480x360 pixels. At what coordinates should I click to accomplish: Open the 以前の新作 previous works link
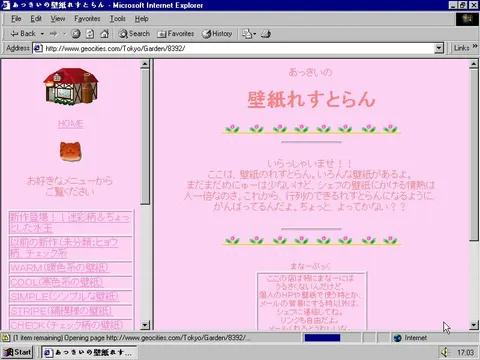click(63, 248)
